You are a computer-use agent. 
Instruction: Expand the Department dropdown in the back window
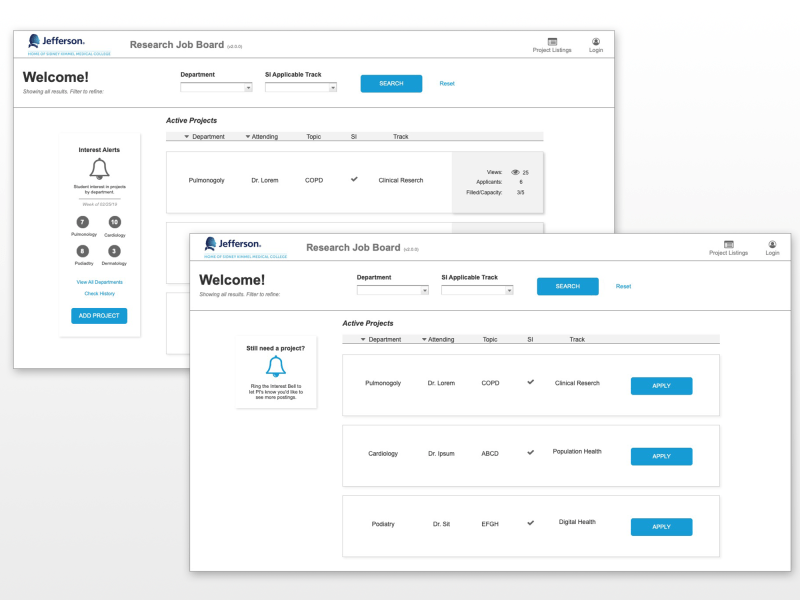click(216, 87)
